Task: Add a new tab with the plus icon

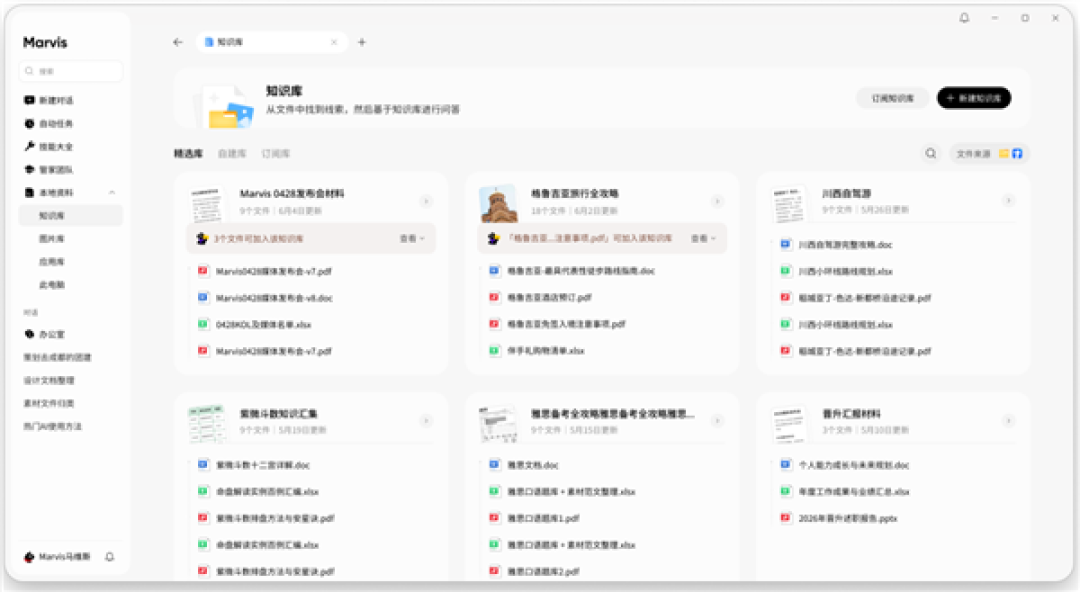Action: [x=362, y=42]
